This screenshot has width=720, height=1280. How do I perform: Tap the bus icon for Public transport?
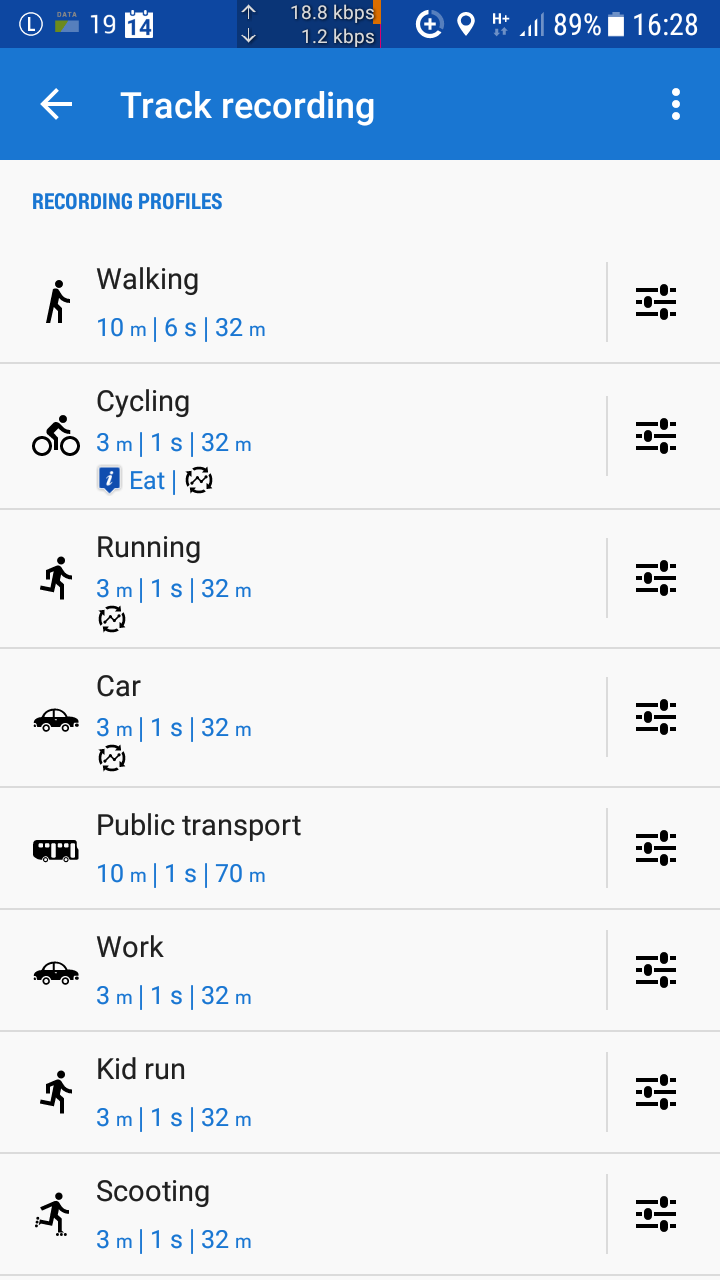click(x=56, y=850)
